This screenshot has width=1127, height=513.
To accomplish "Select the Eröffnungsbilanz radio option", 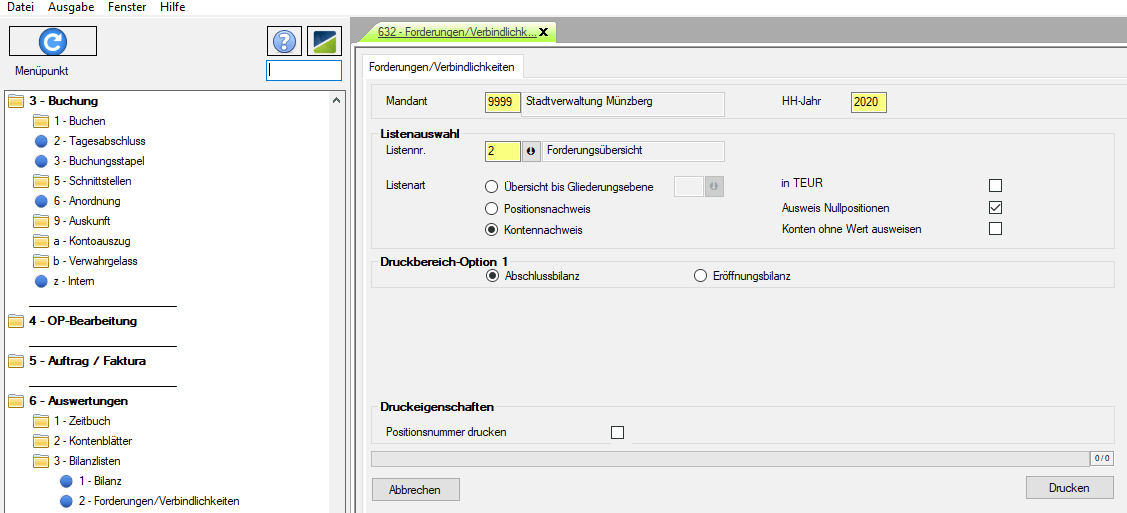I will pyautogui.click(x=700, y=276).
